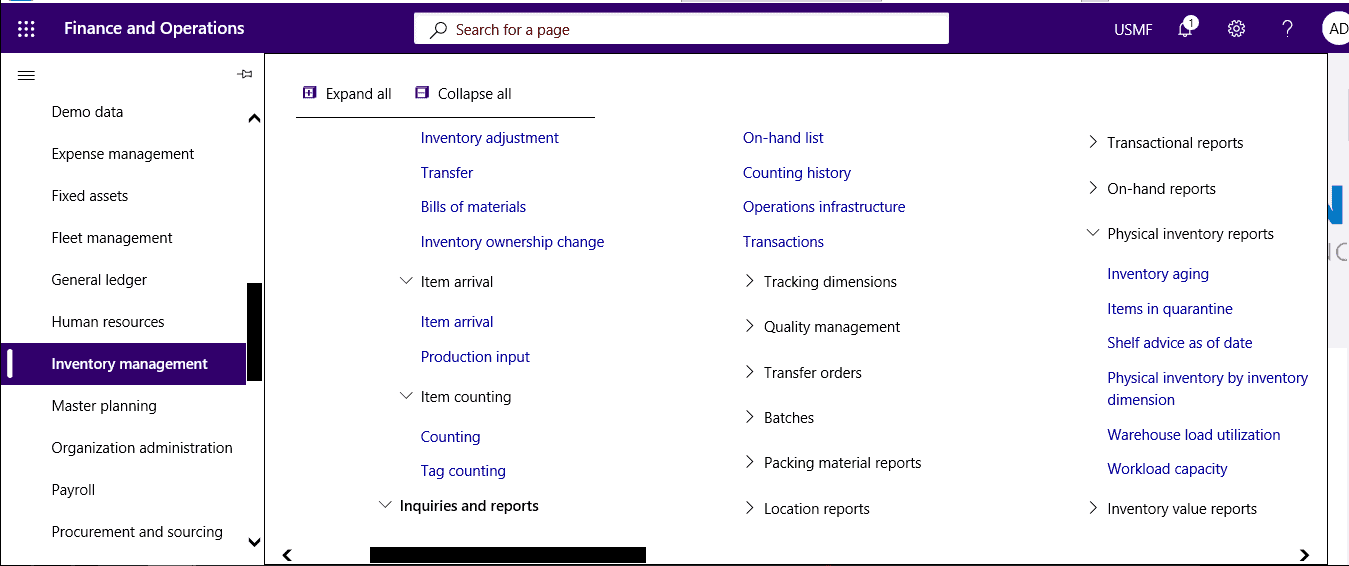Open the app launcher waffle icon

click(x=26, y=29)
